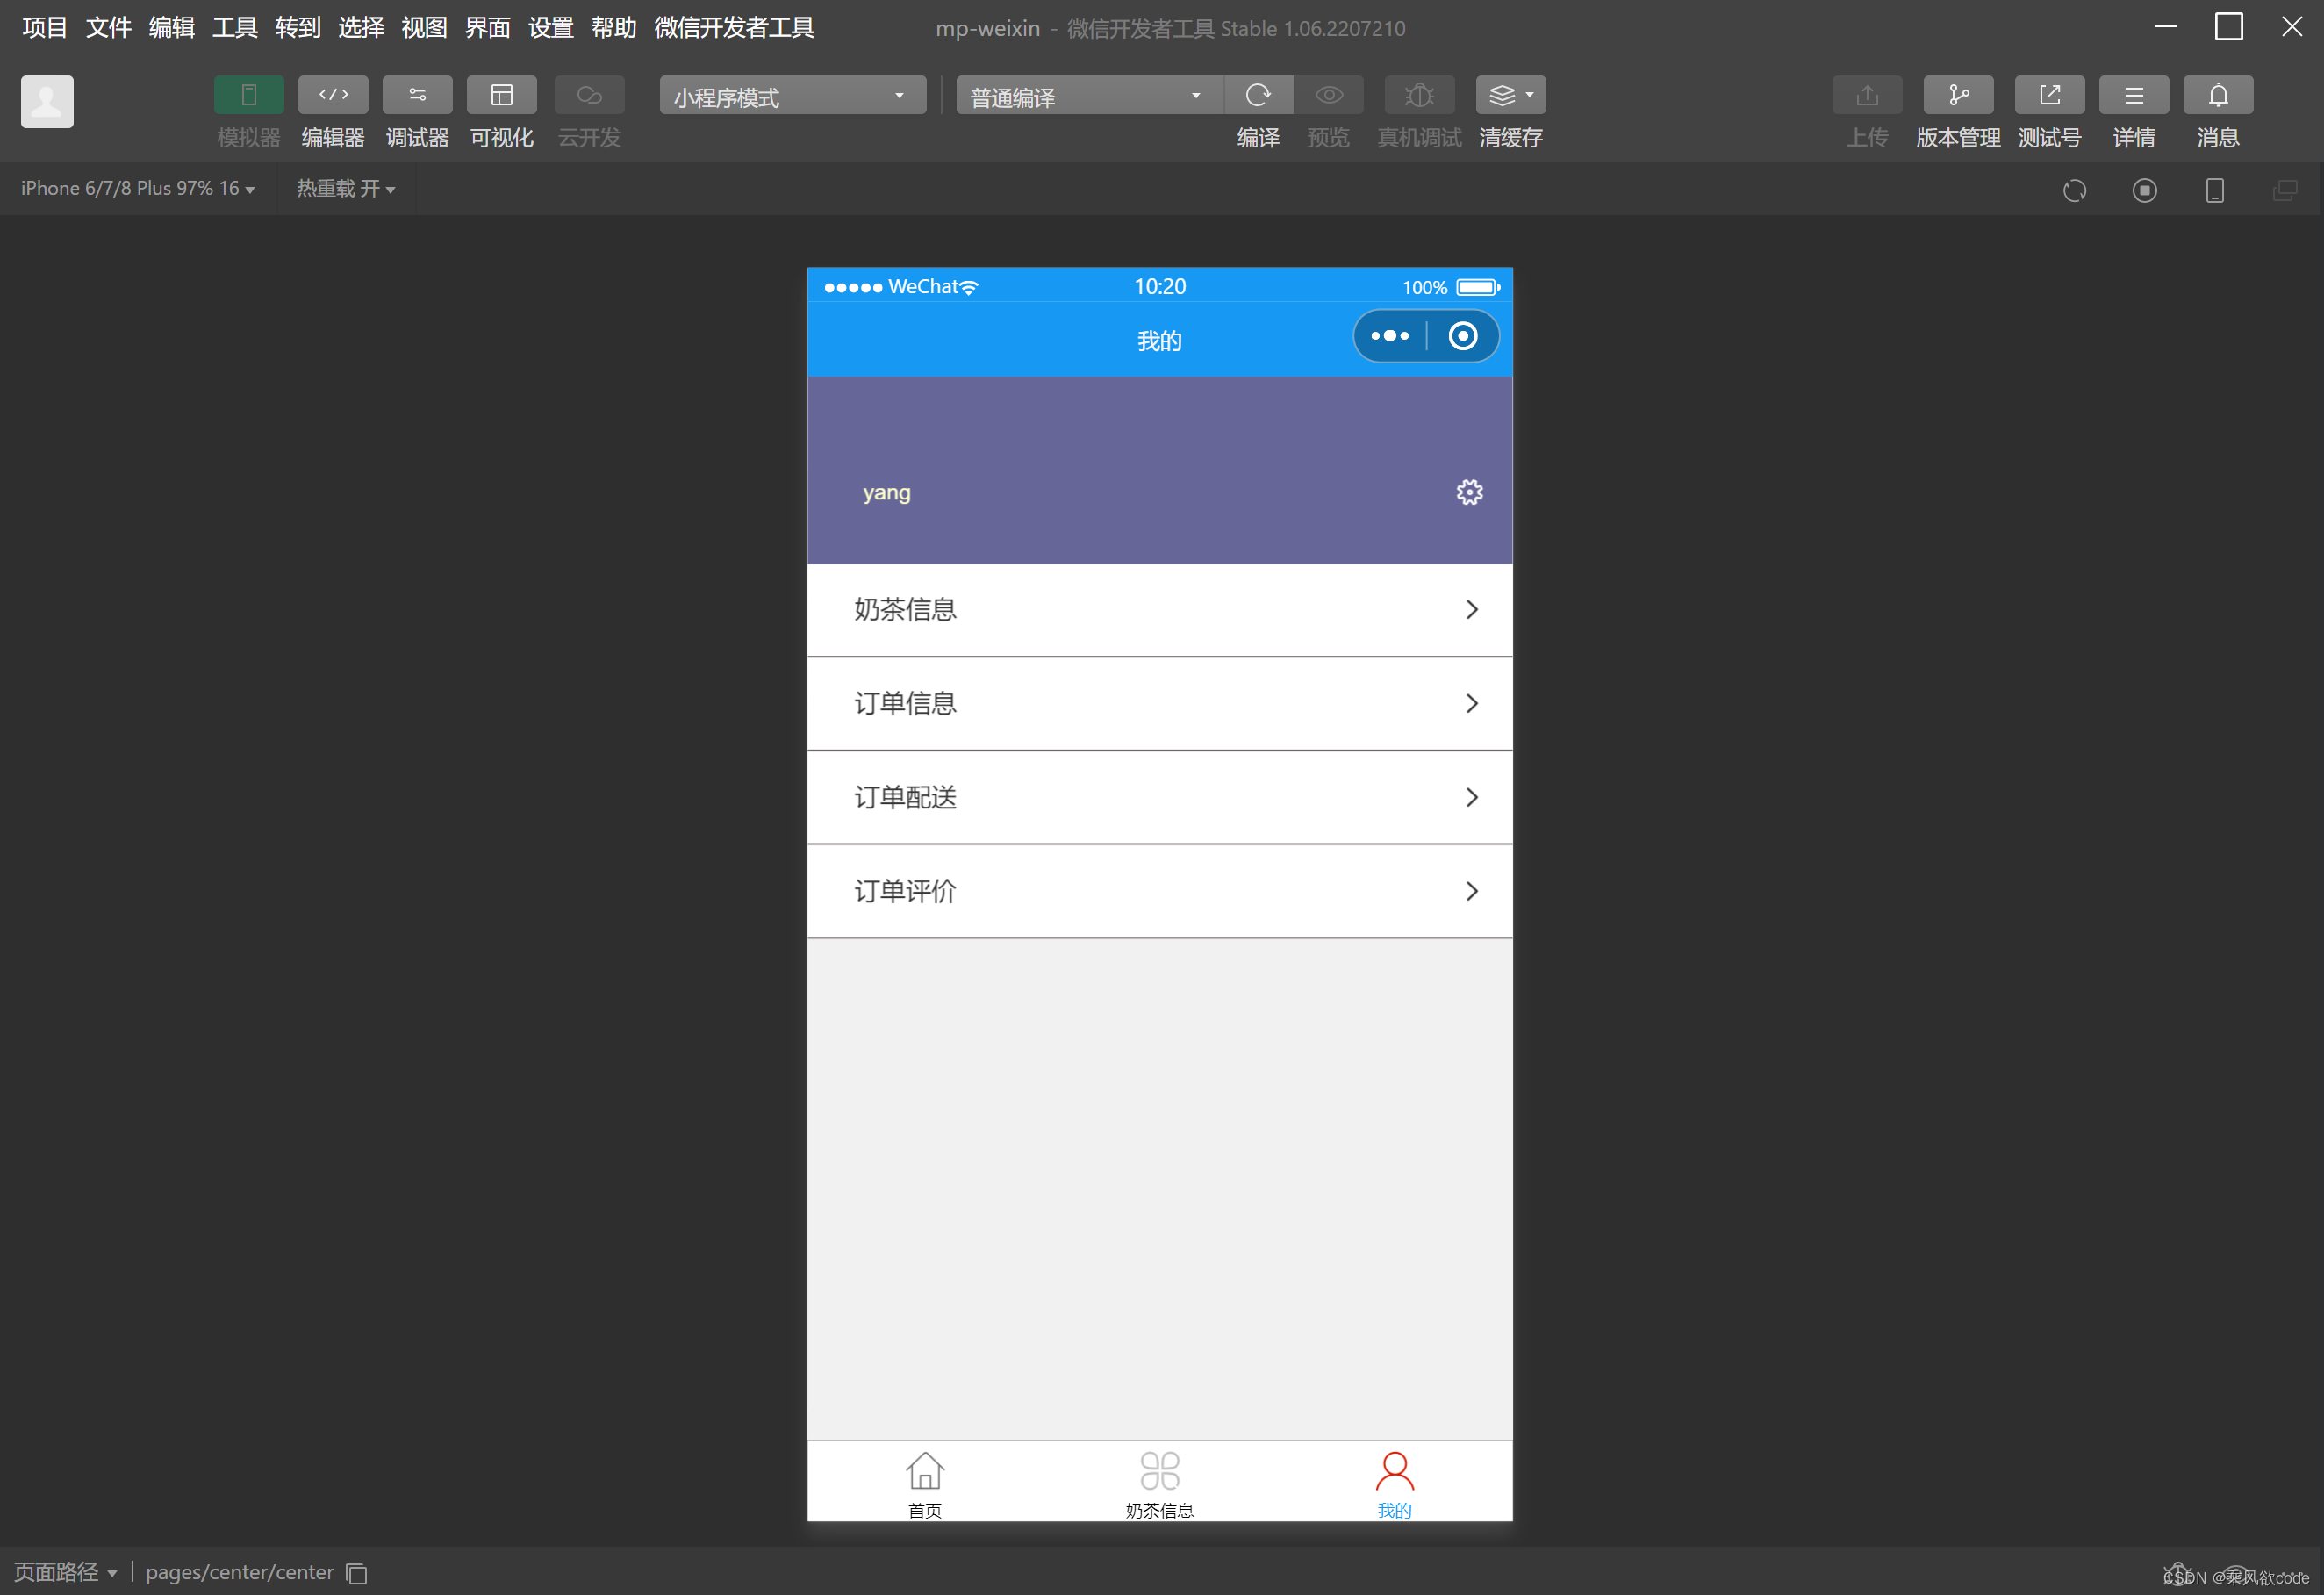Open the visualization layout icon
This screenshot has height=1595, width=2324.
501,96
